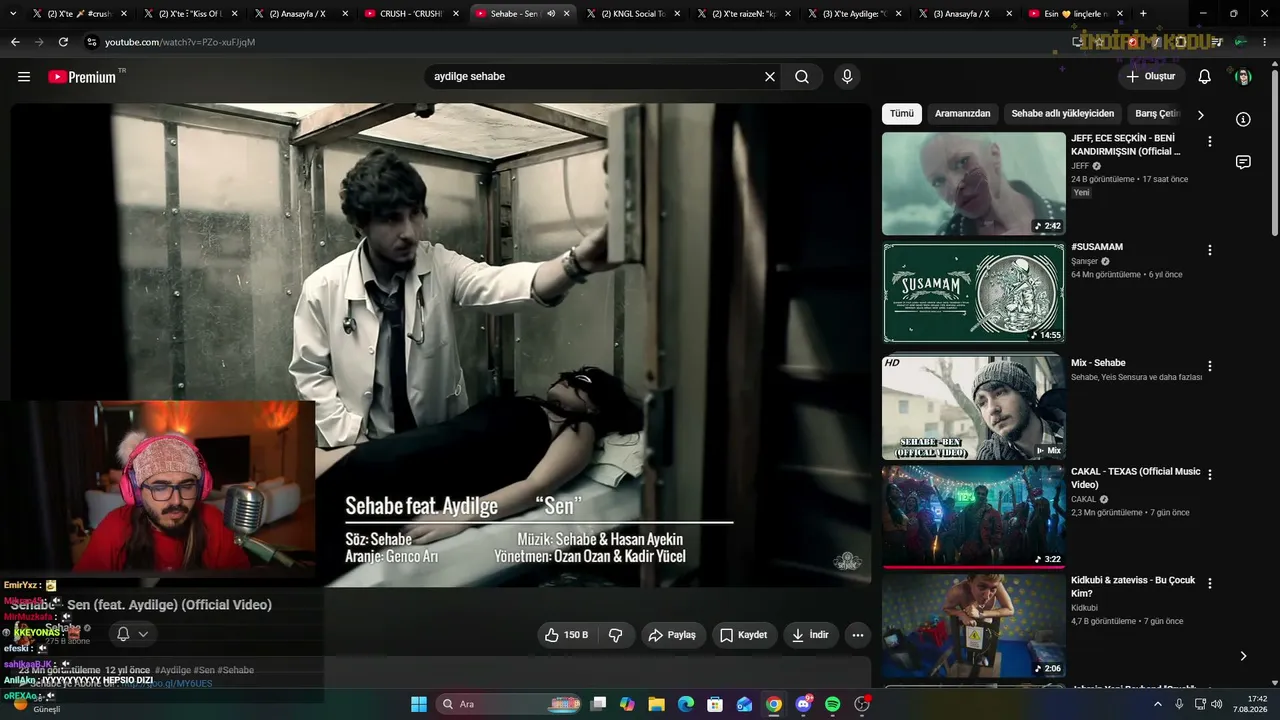Show hidden system tray icons
This screenshot has width=1280, height=720.
[x=1158, y=704]
